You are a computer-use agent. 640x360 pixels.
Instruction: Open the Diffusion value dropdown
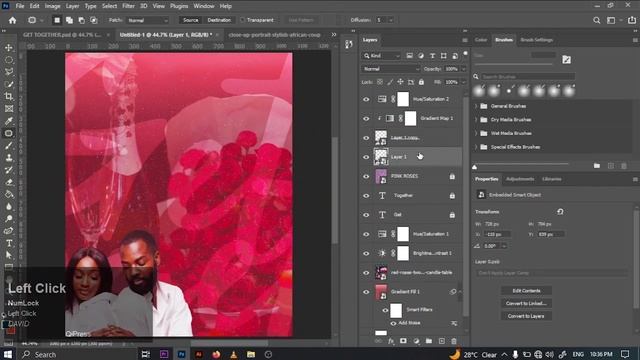pyautogui.click(x=391, y=20)
